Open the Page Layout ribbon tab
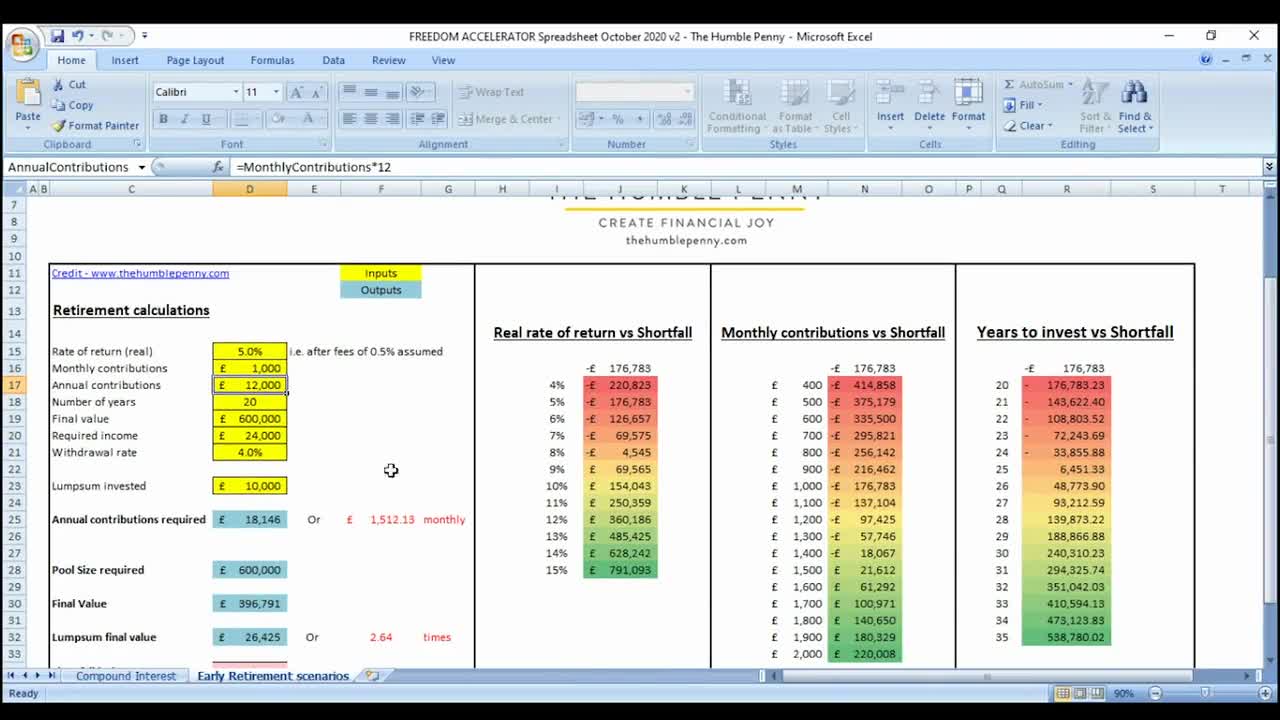The image size is (1280, 720). (x=195, y=60)
